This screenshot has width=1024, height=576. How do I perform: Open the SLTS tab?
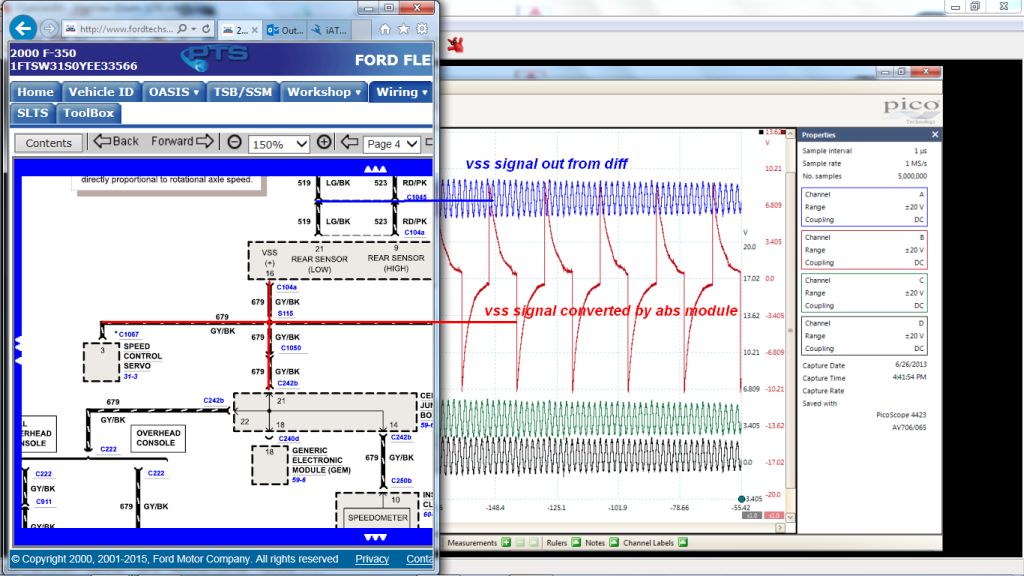[x=33, y=113]
